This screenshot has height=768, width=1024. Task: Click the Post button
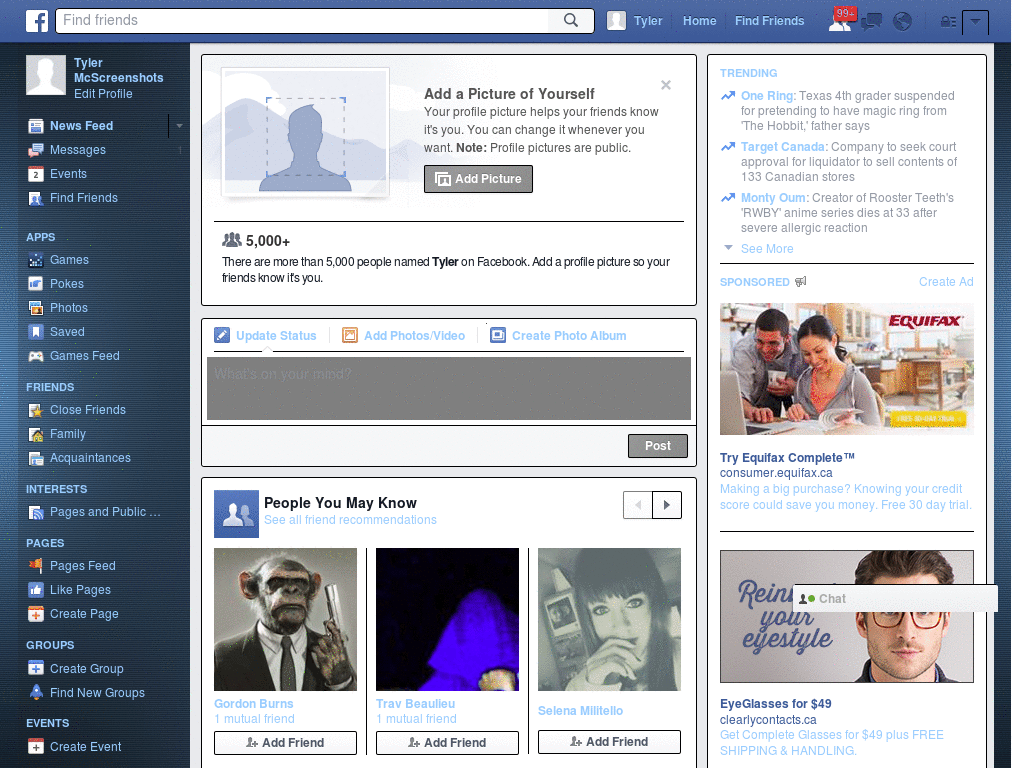click(x=658, y=445)
